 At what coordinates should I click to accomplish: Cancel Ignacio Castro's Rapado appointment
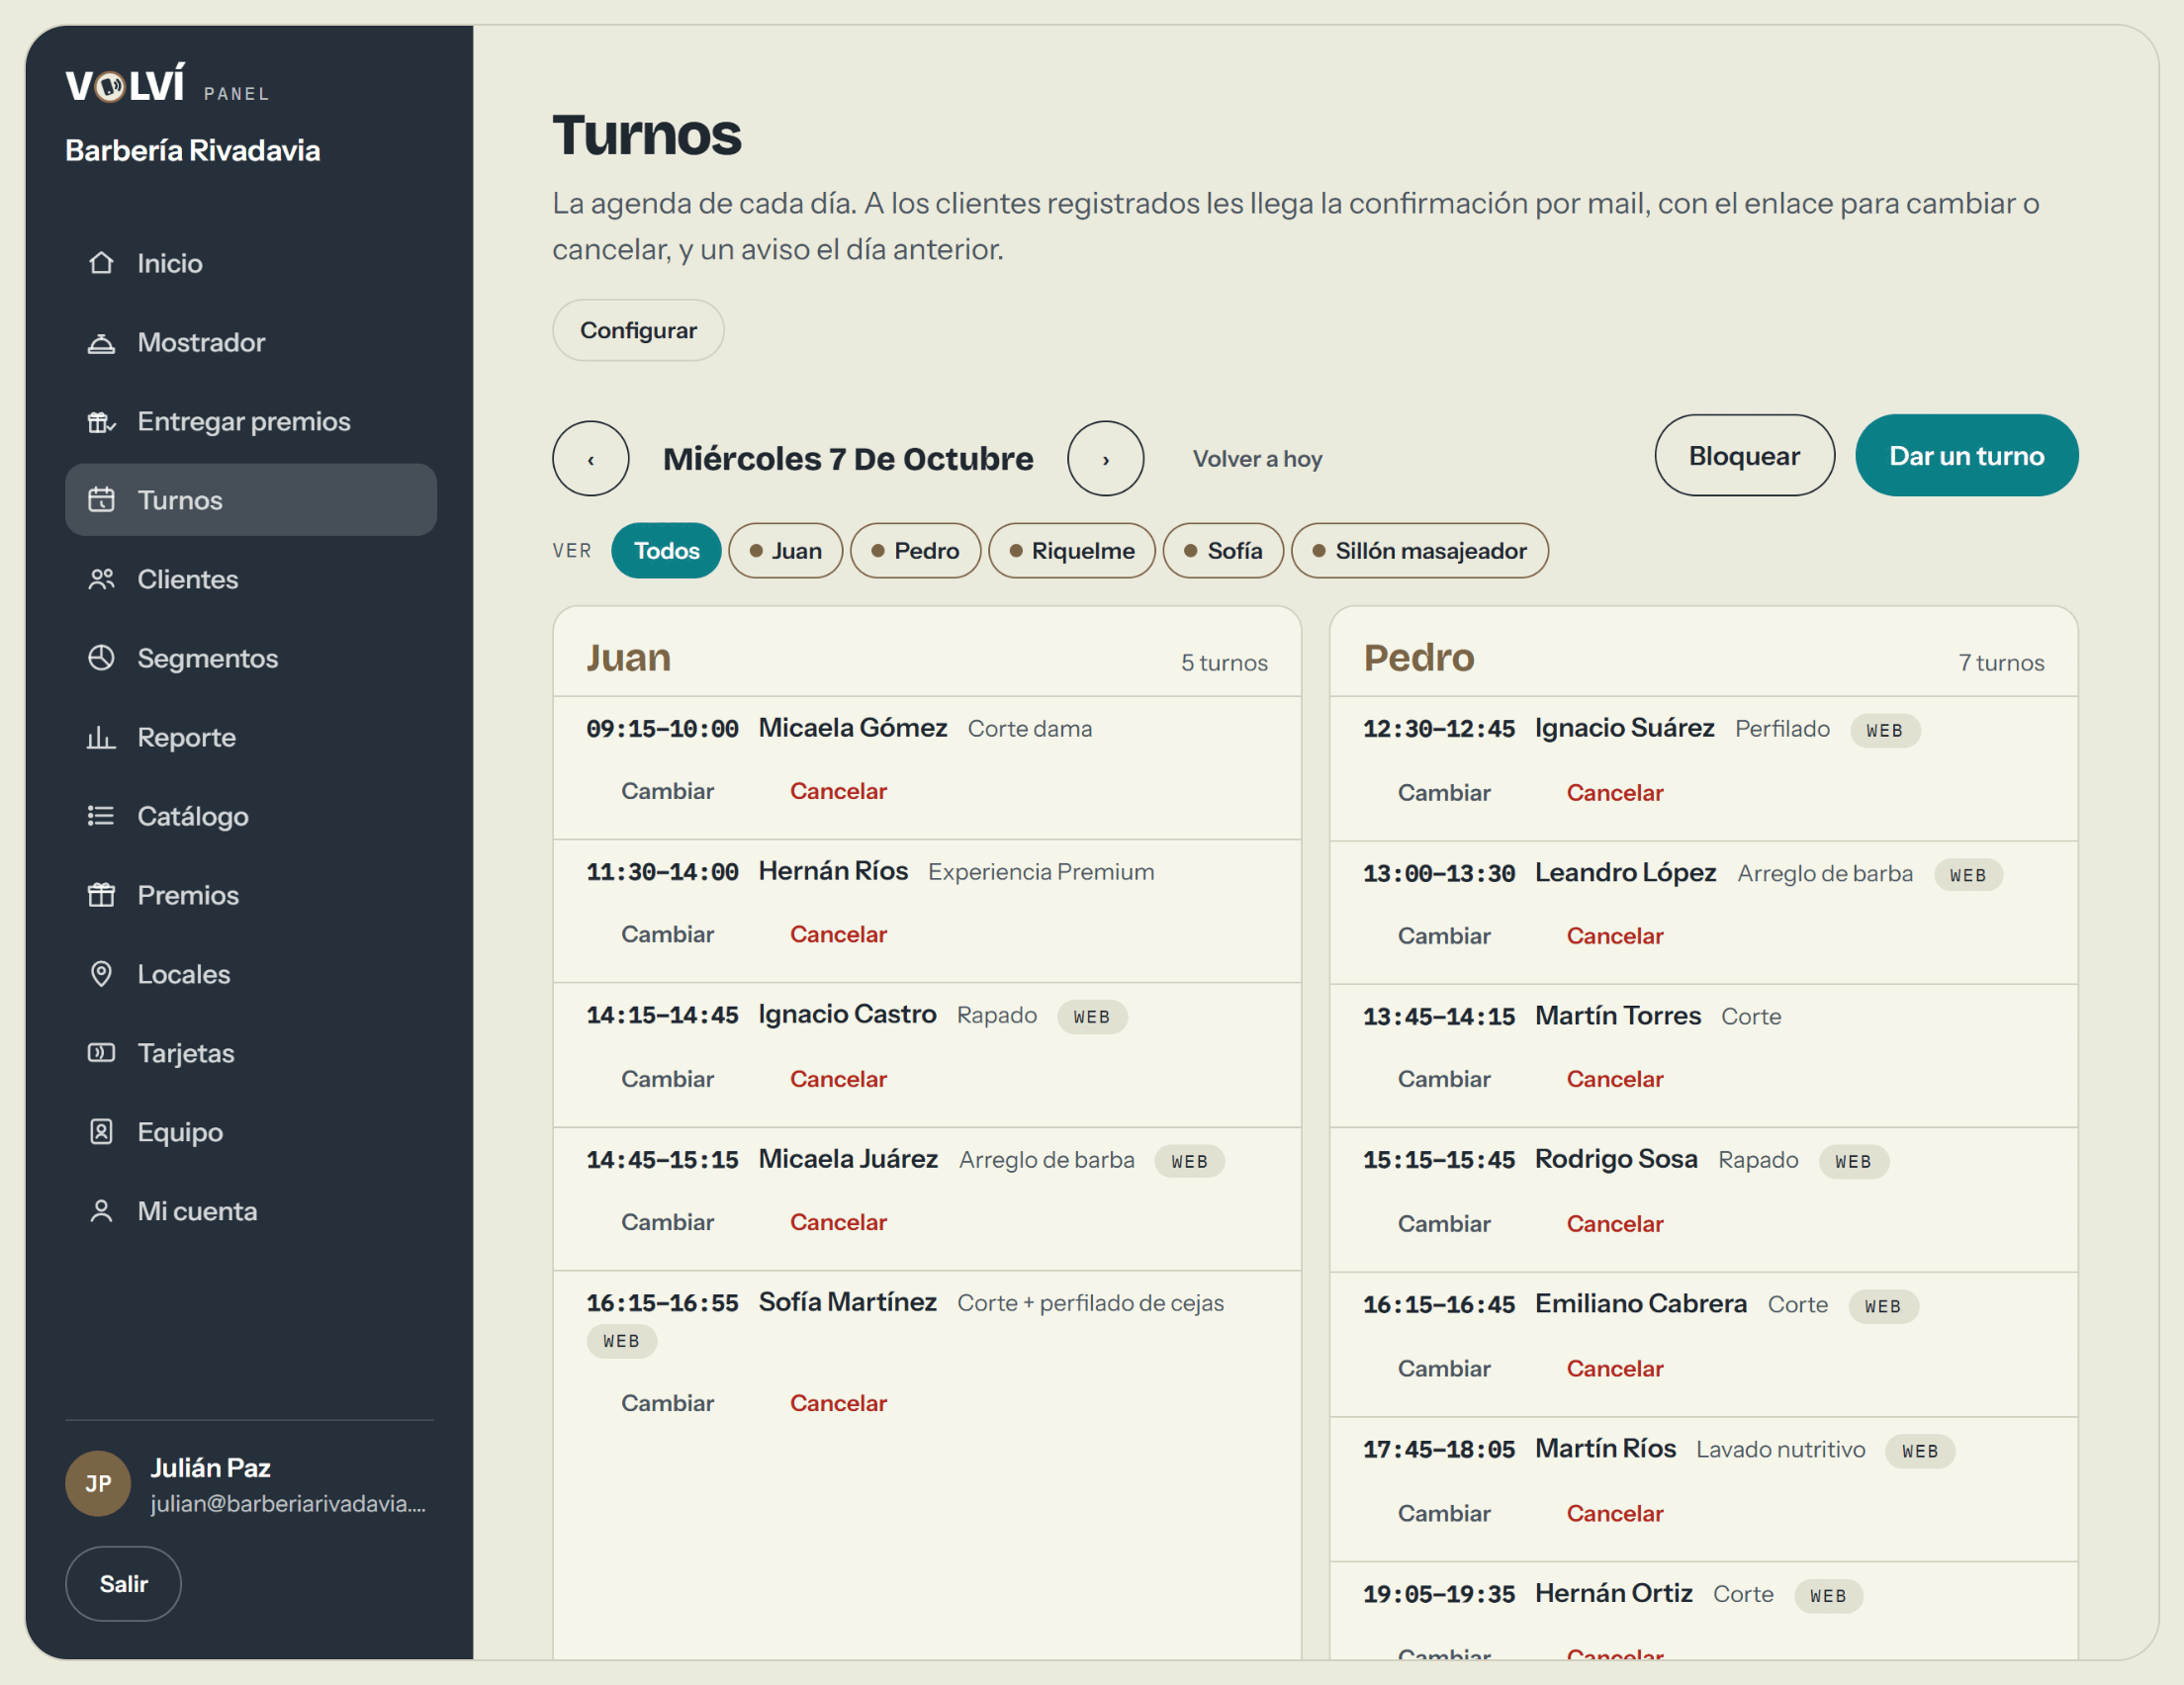coord(839,1079)
